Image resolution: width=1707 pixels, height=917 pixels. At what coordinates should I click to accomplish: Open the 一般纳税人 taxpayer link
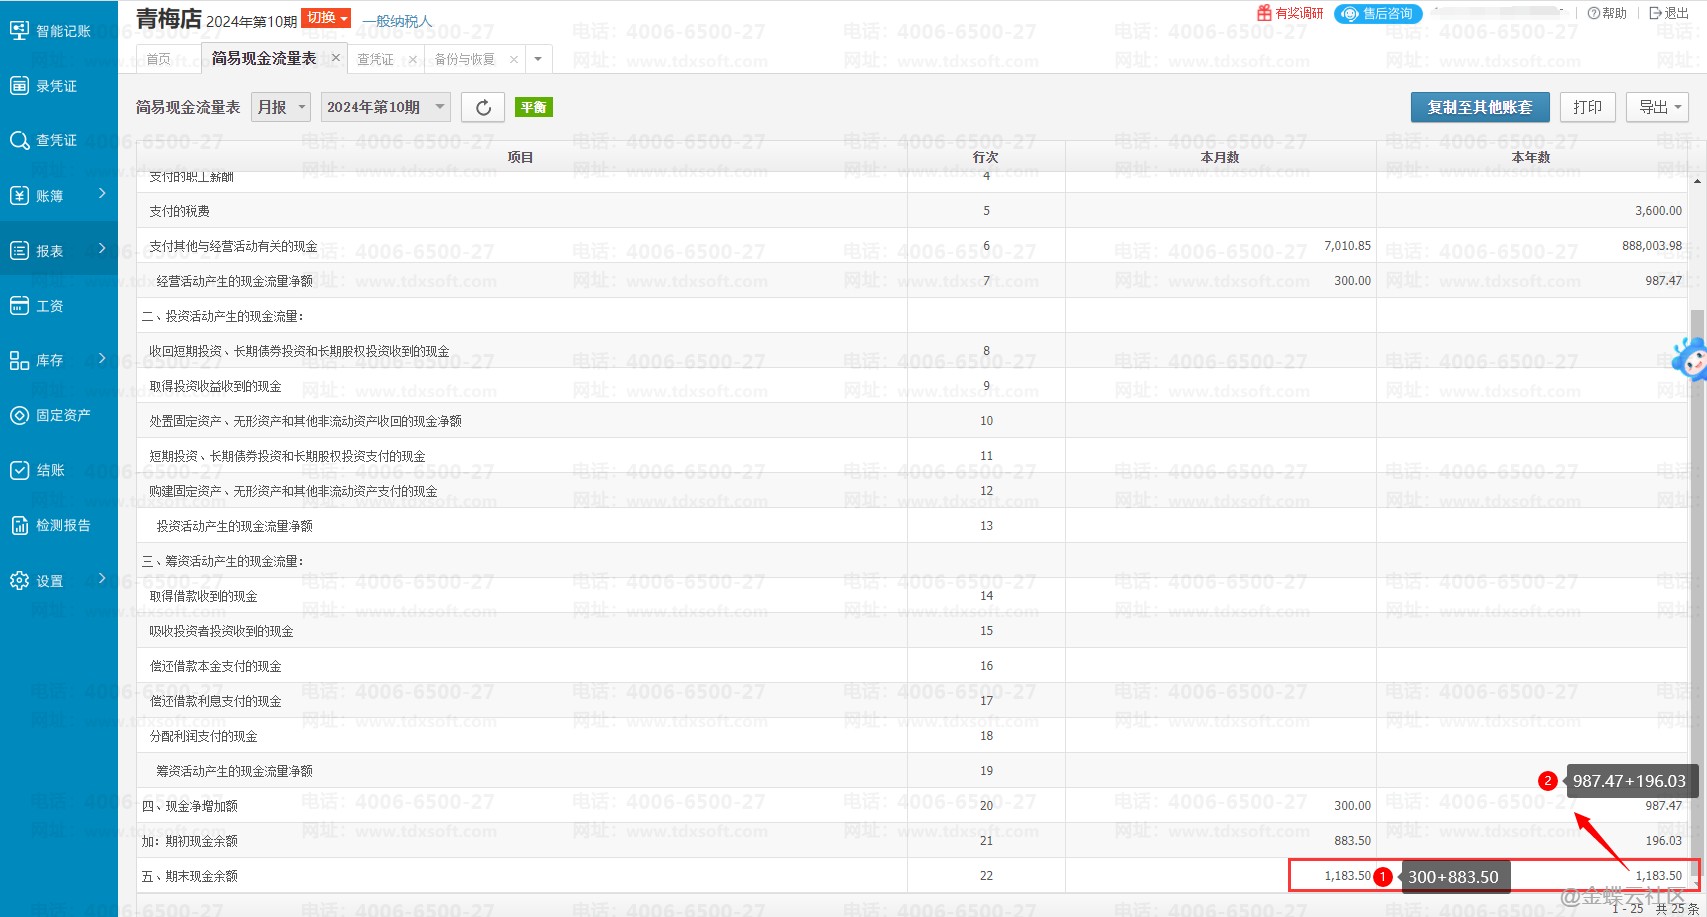tap(397, 21)
